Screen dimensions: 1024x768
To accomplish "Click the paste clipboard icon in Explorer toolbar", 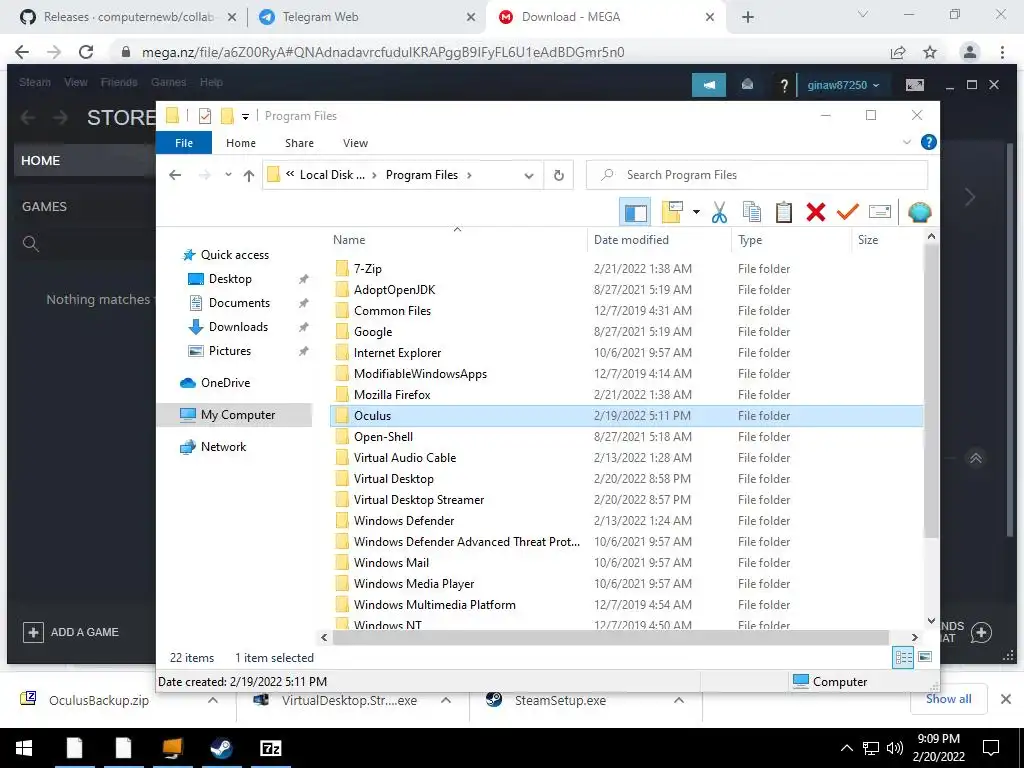I will pyautogui.click(x=784, y=212).
